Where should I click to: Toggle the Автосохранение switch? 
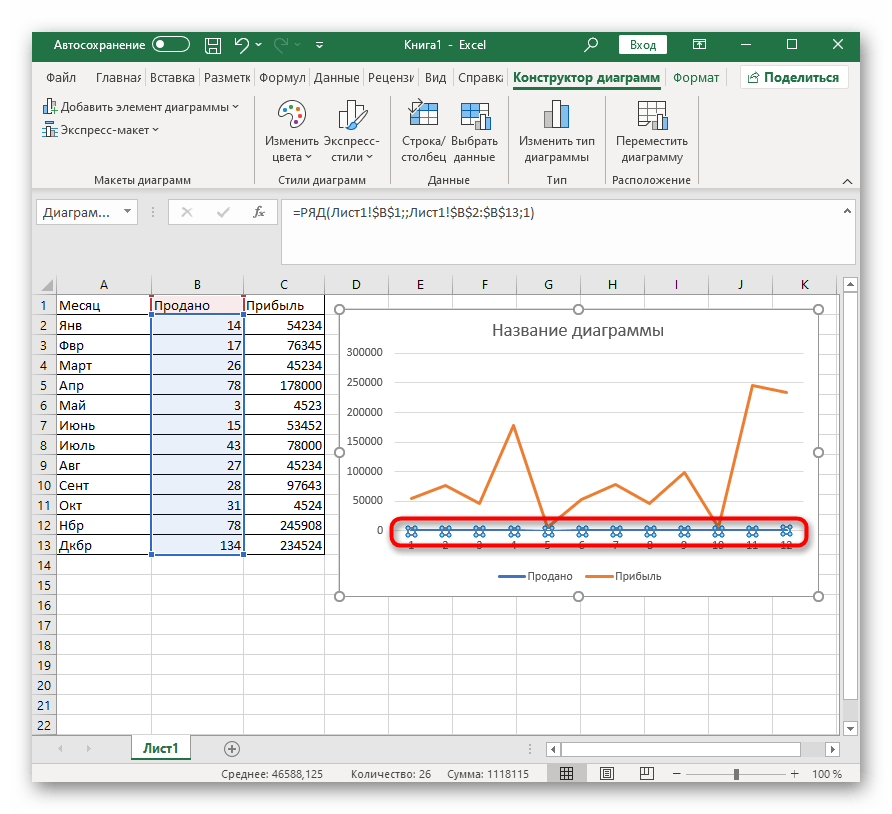(x=171, y=45)
